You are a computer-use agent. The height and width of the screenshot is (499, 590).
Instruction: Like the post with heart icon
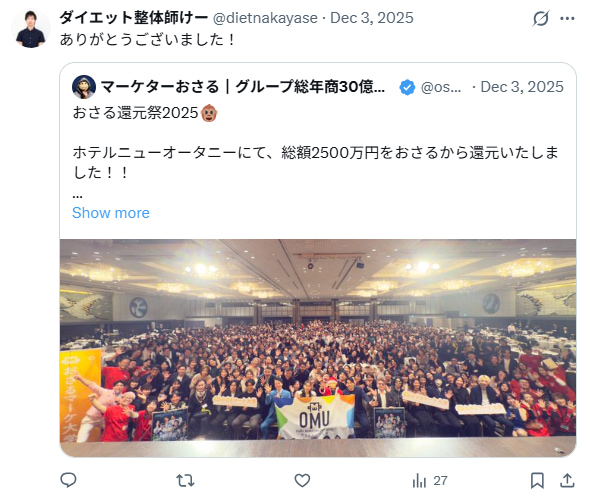tap(302, 481)
